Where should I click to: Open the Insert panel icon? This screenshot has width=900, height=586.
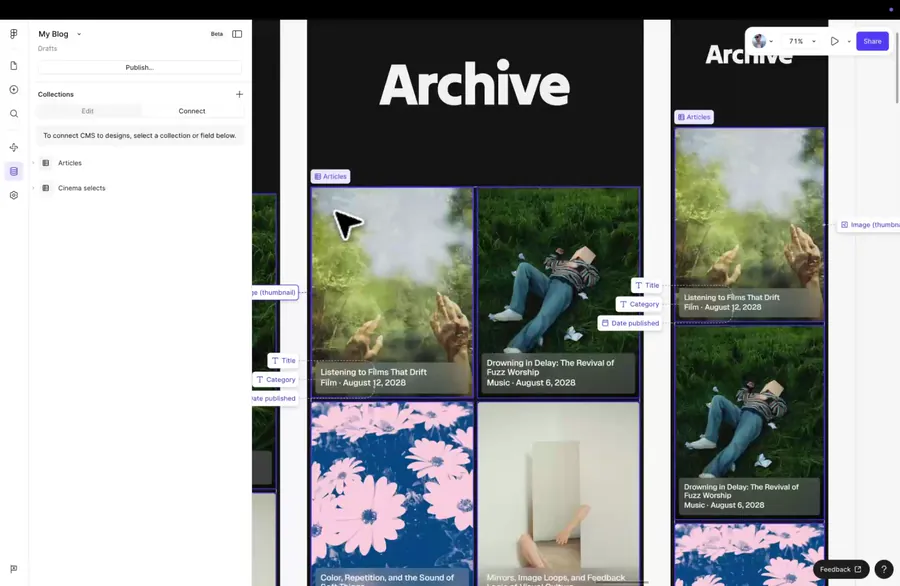click(x=13, y=88)
